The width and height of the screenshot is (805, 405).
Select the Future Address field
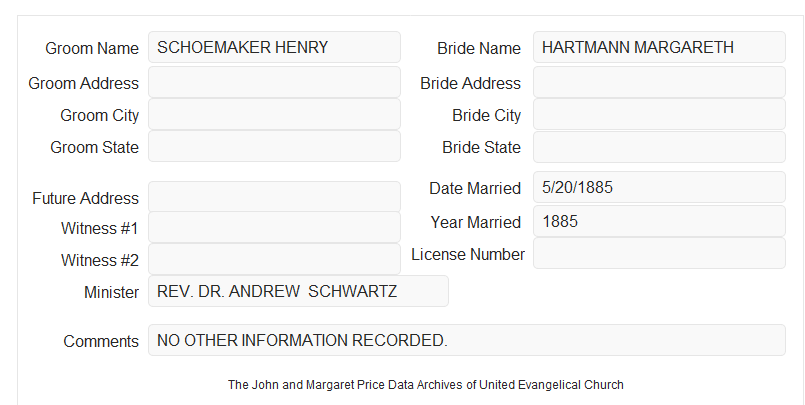coord(274,197)
